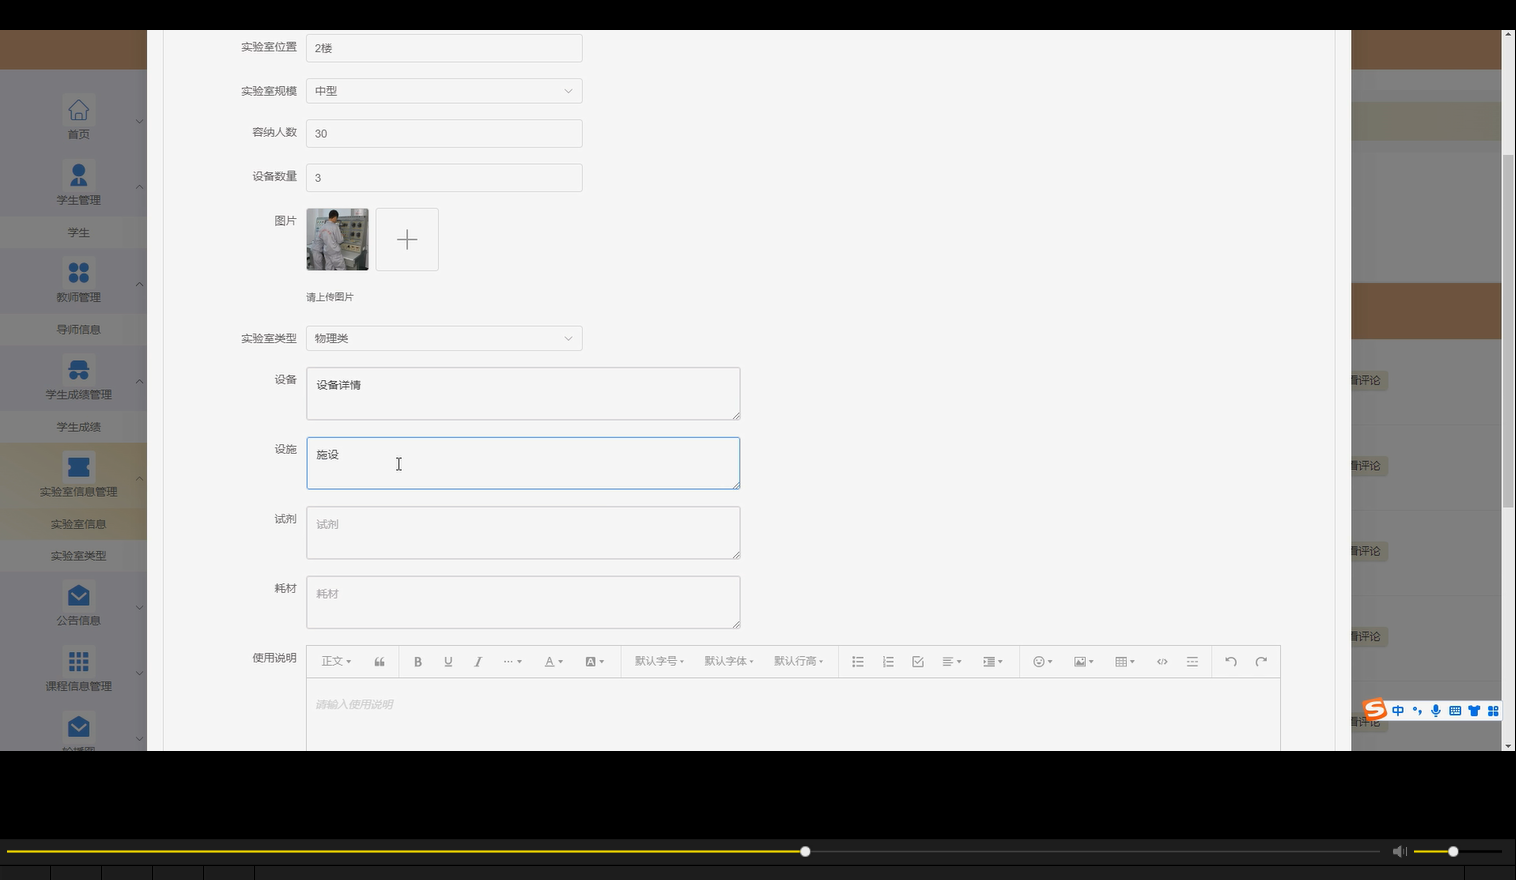Viewport: 1516px width, 880px height.
Task: Select the 学生 submenu item
Action: tap(78, 232)
